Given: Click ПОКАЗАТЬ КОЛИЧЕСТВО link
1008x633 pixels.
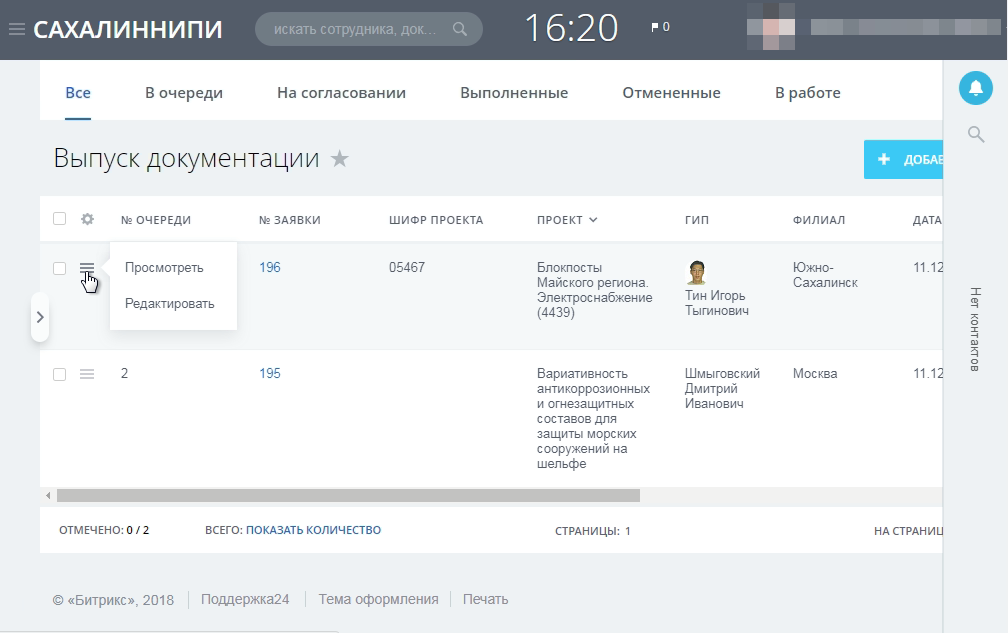Looking at the screenshot, I should [313, 530].
